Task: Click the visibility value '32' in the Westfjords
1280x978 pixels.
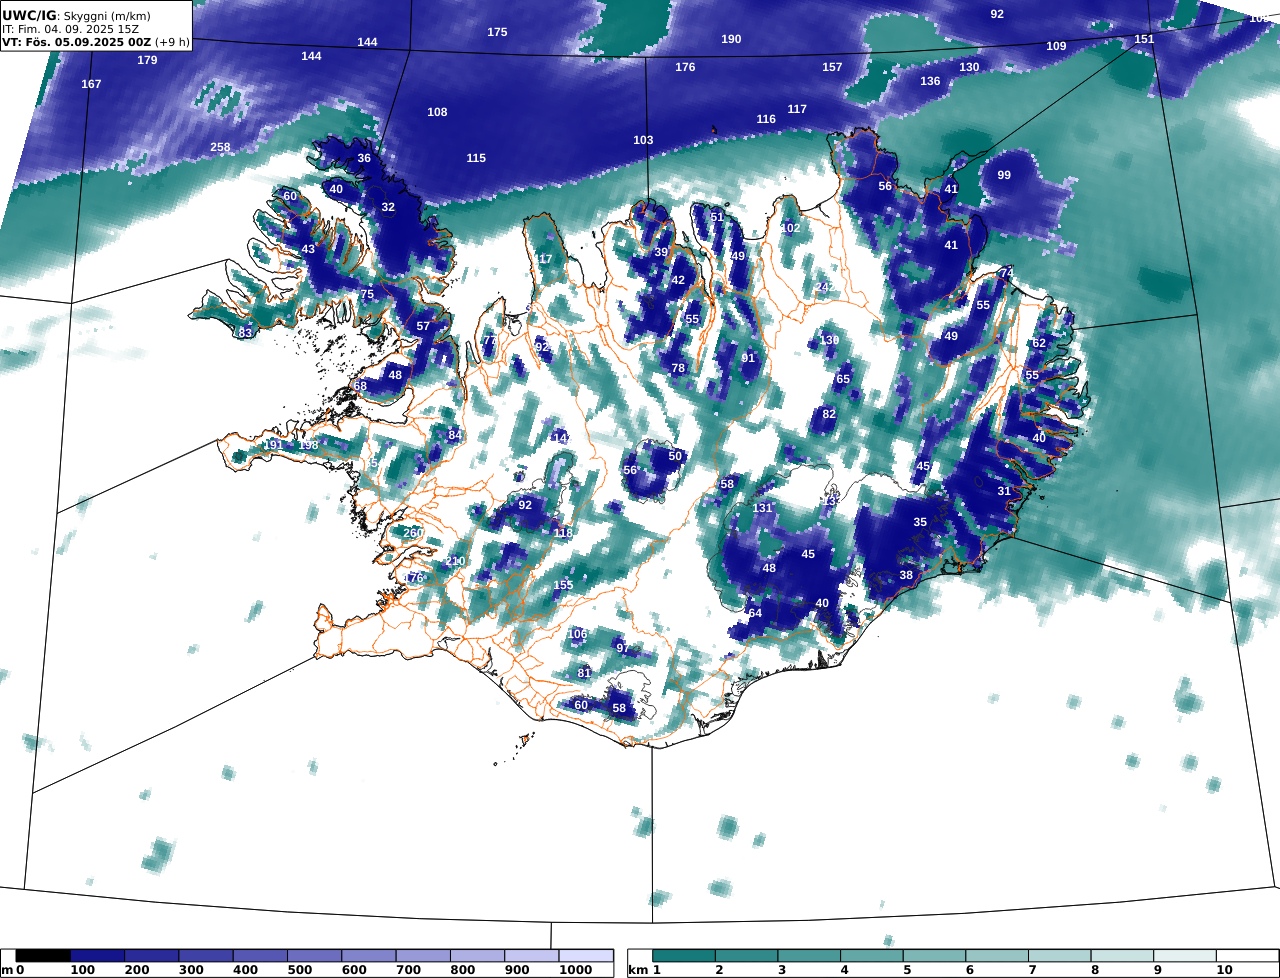Action: pos(388,207)
